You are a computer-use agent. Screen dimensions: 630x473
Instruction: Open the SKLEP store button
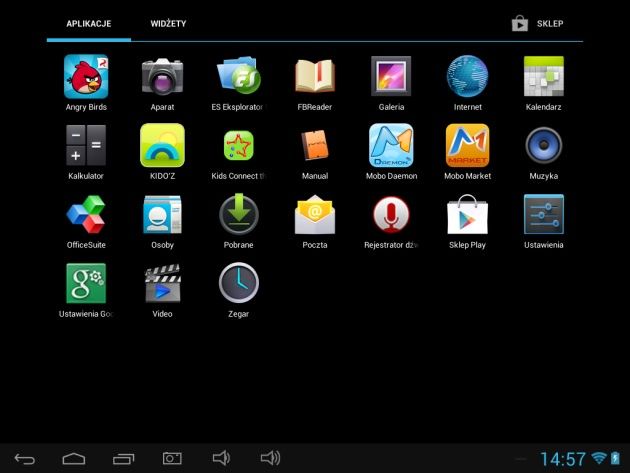coord(537,24)
